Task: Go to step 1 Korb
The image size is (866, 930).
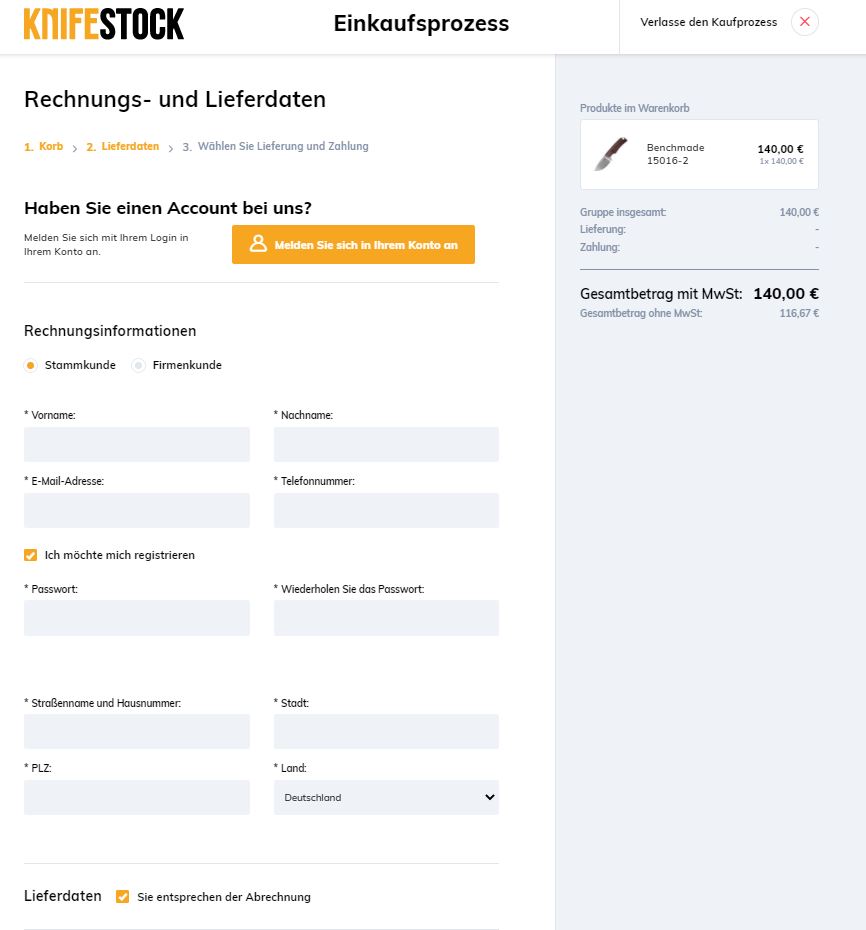Action: 44,147
